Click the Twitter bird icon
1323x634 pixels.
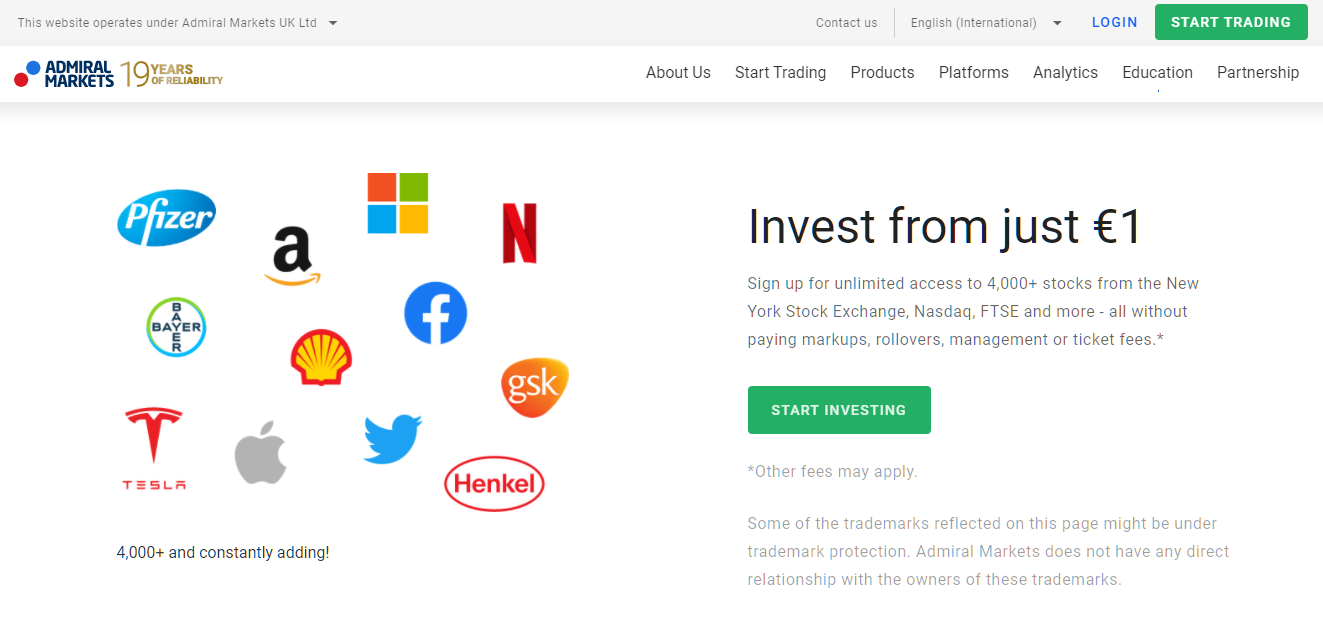(x=392, y=439)
